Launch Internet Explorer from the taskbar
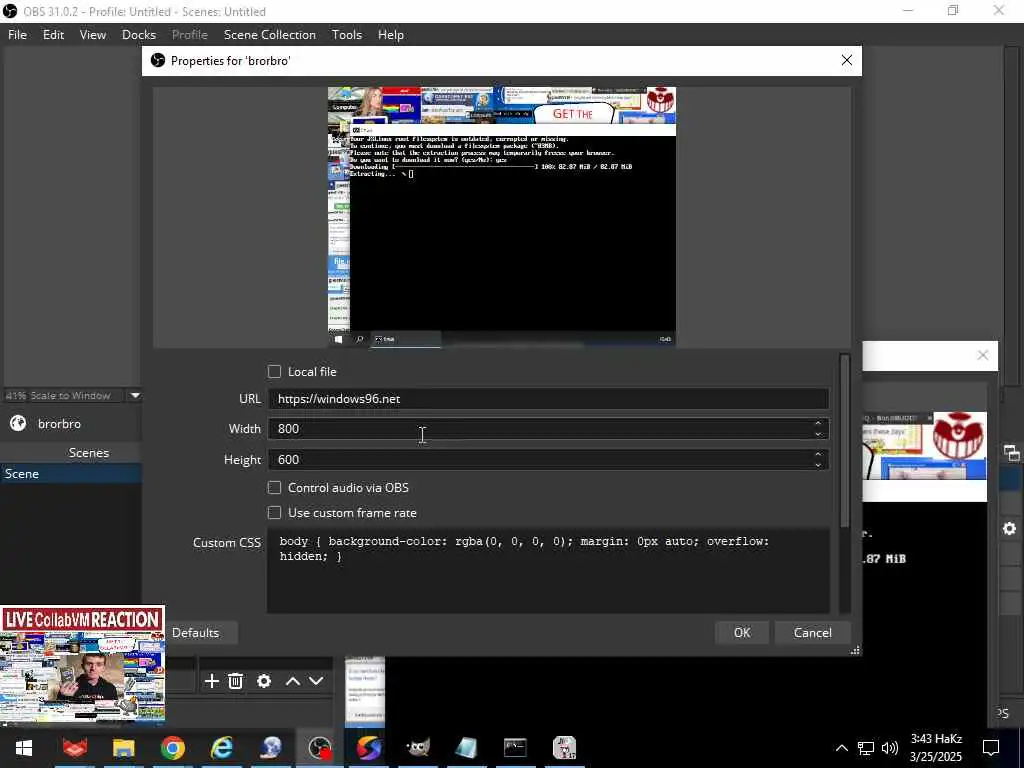The height and width of the screenshot is (768, 1024). coord(221,748)
